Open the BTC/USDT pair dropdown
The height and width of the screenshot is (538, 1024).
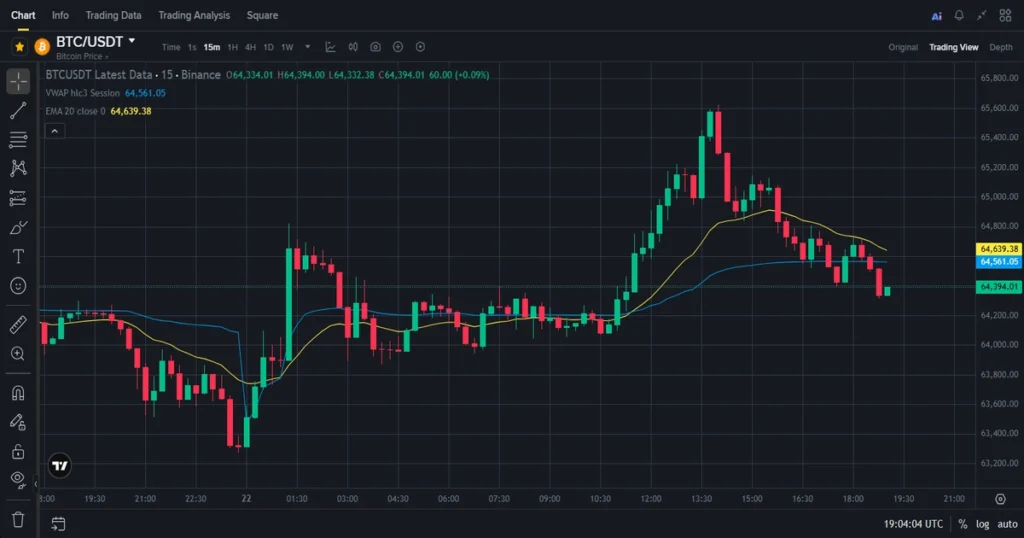tap(132, 41)
